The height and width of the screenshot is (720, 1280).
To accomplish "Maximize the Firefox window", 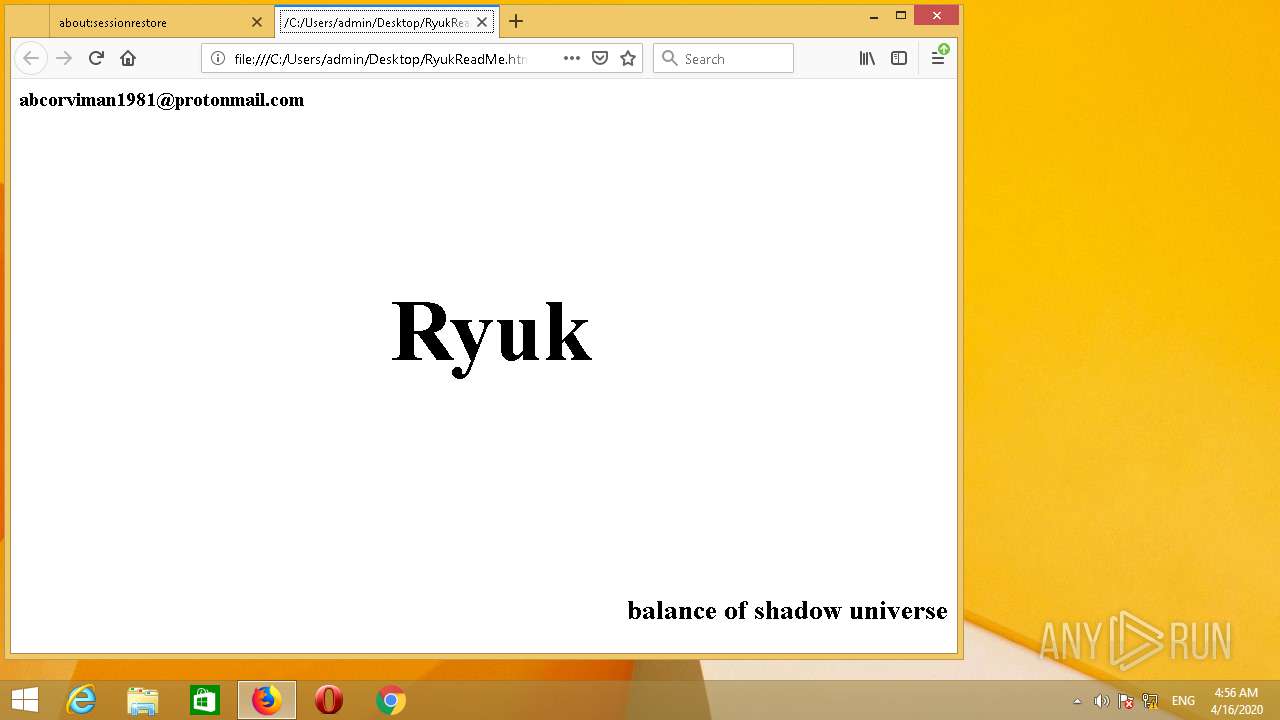I will coord(901,16).
